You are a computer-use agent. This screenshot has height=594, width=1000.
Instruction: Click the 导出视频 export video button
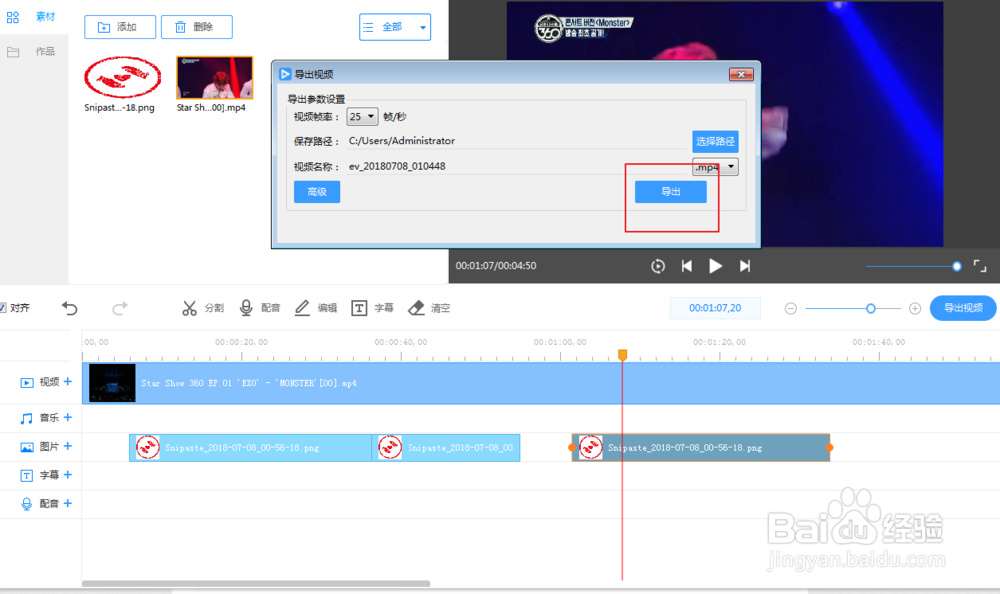pyautogui.click(x=963, y=308)
